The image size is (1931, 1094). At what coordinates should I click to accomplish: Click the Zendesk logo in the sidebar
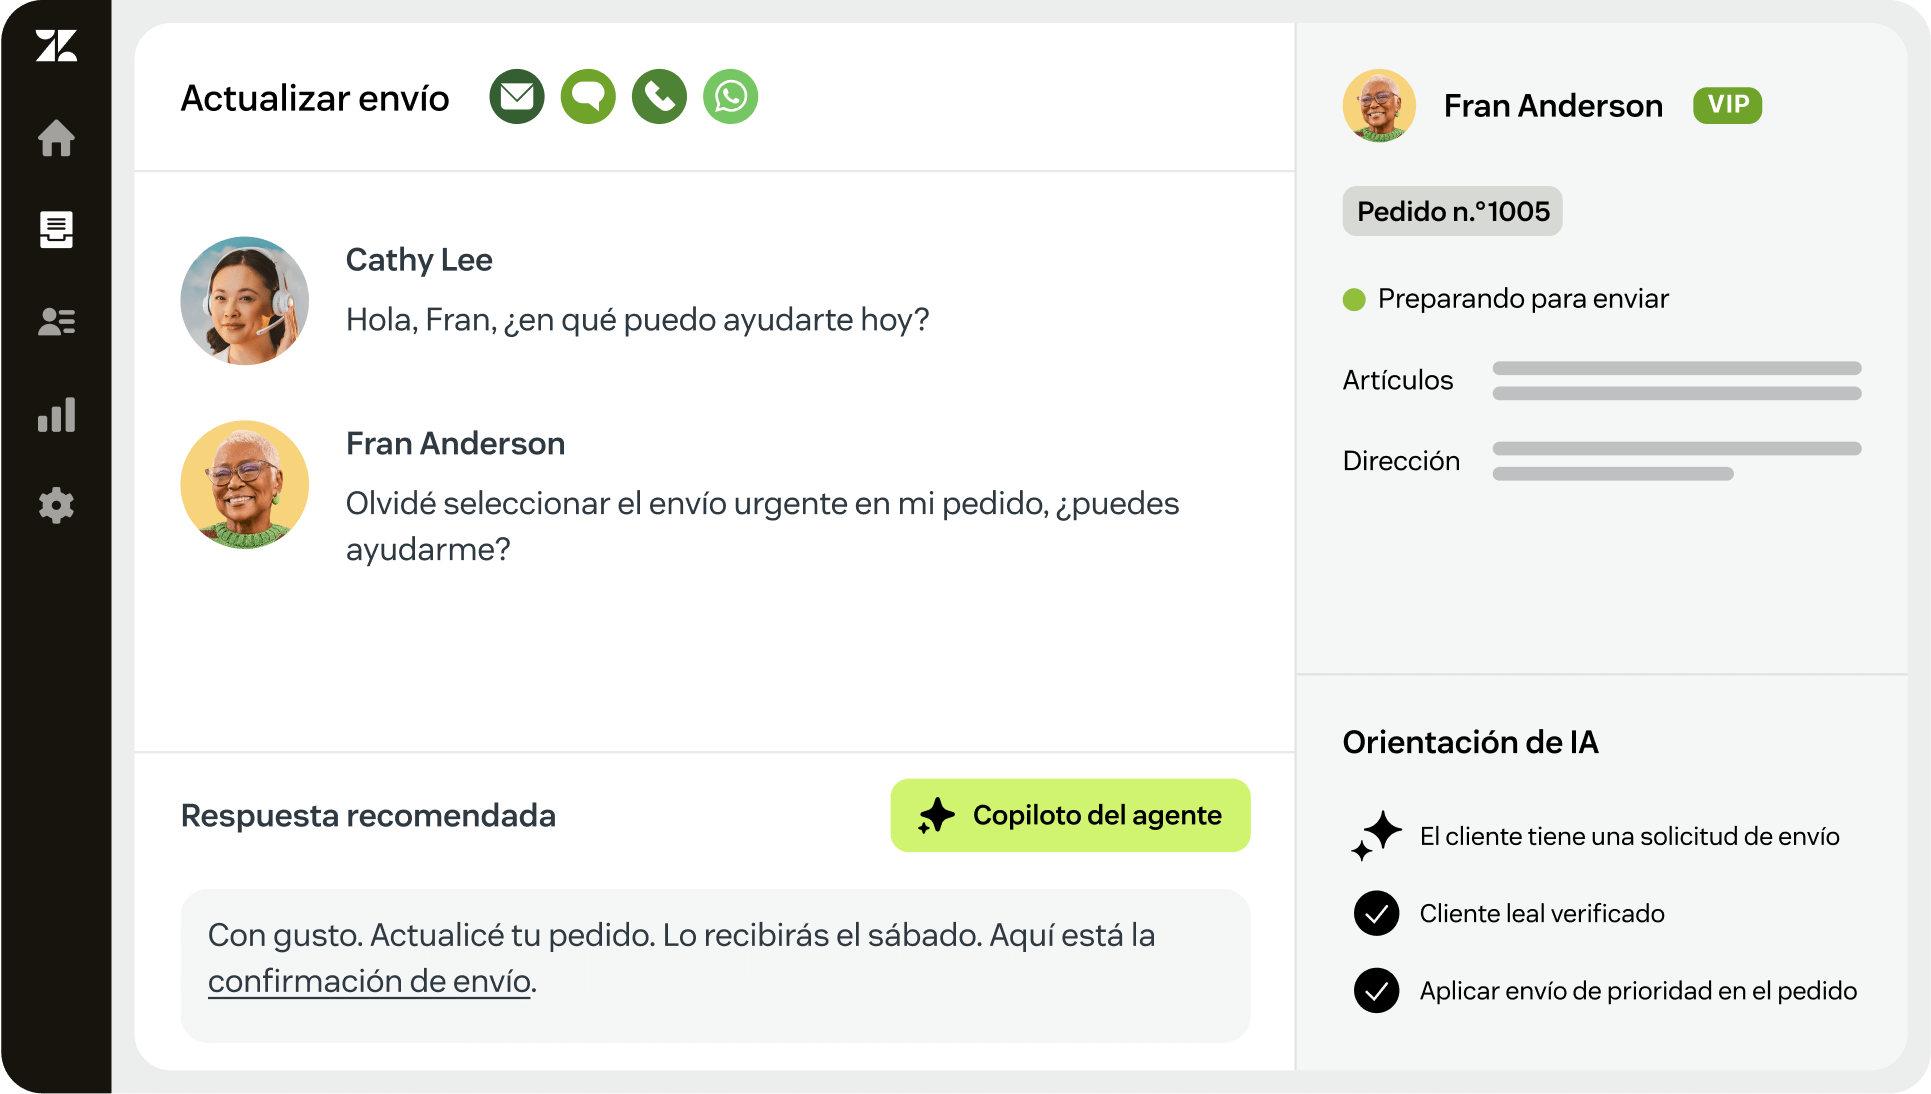coord(56,46)
